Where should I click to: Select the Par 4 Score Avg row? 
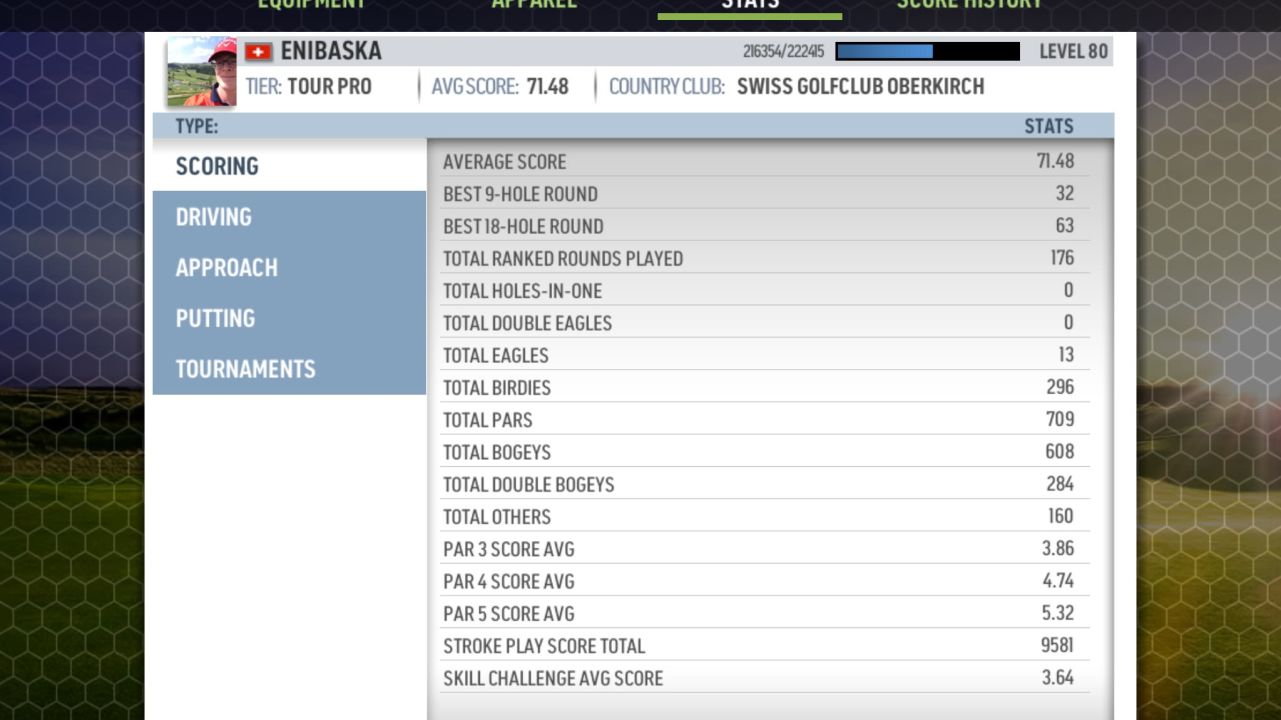[x=765, y=581]
